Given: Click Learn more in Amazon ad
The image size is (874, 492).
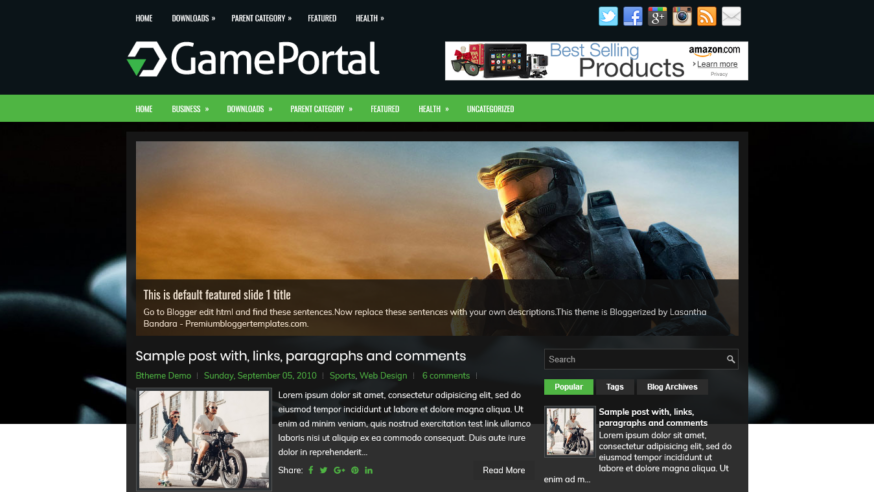Looking at the screenshot, I should (x=717, y=64).
